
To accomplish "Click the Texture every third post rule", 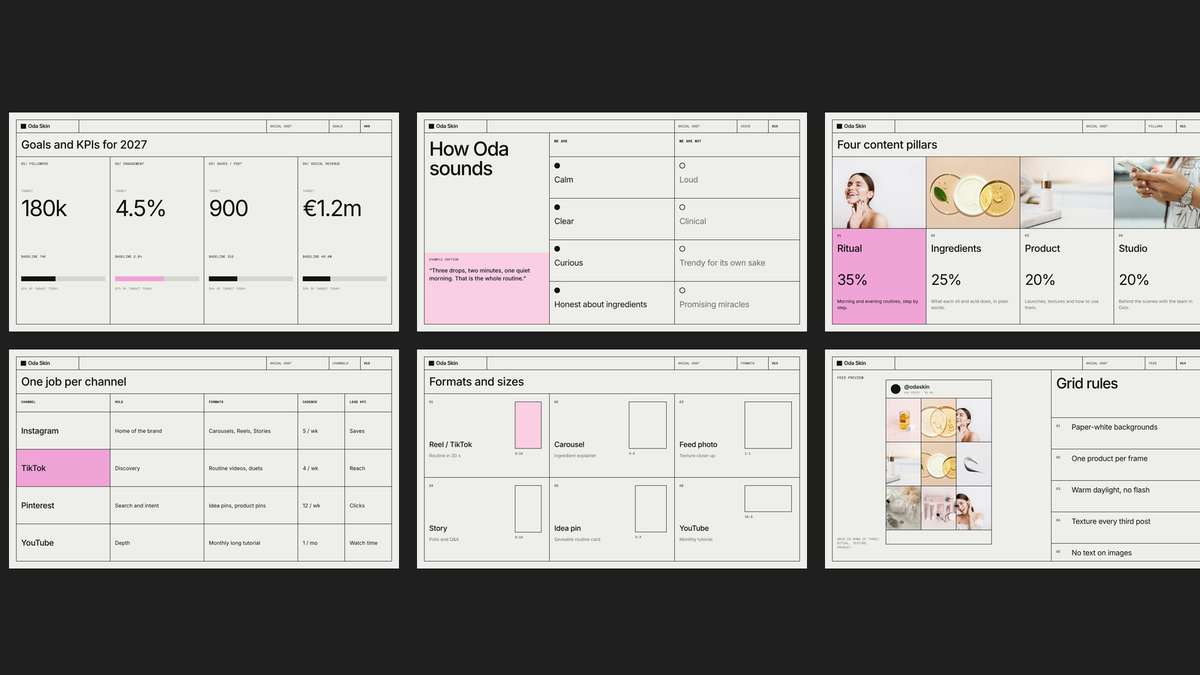I will tap(1111, 521).
